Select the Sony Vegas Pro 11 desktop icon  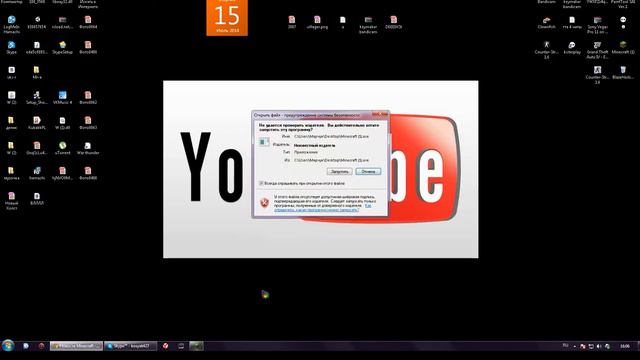click(597, 24)
